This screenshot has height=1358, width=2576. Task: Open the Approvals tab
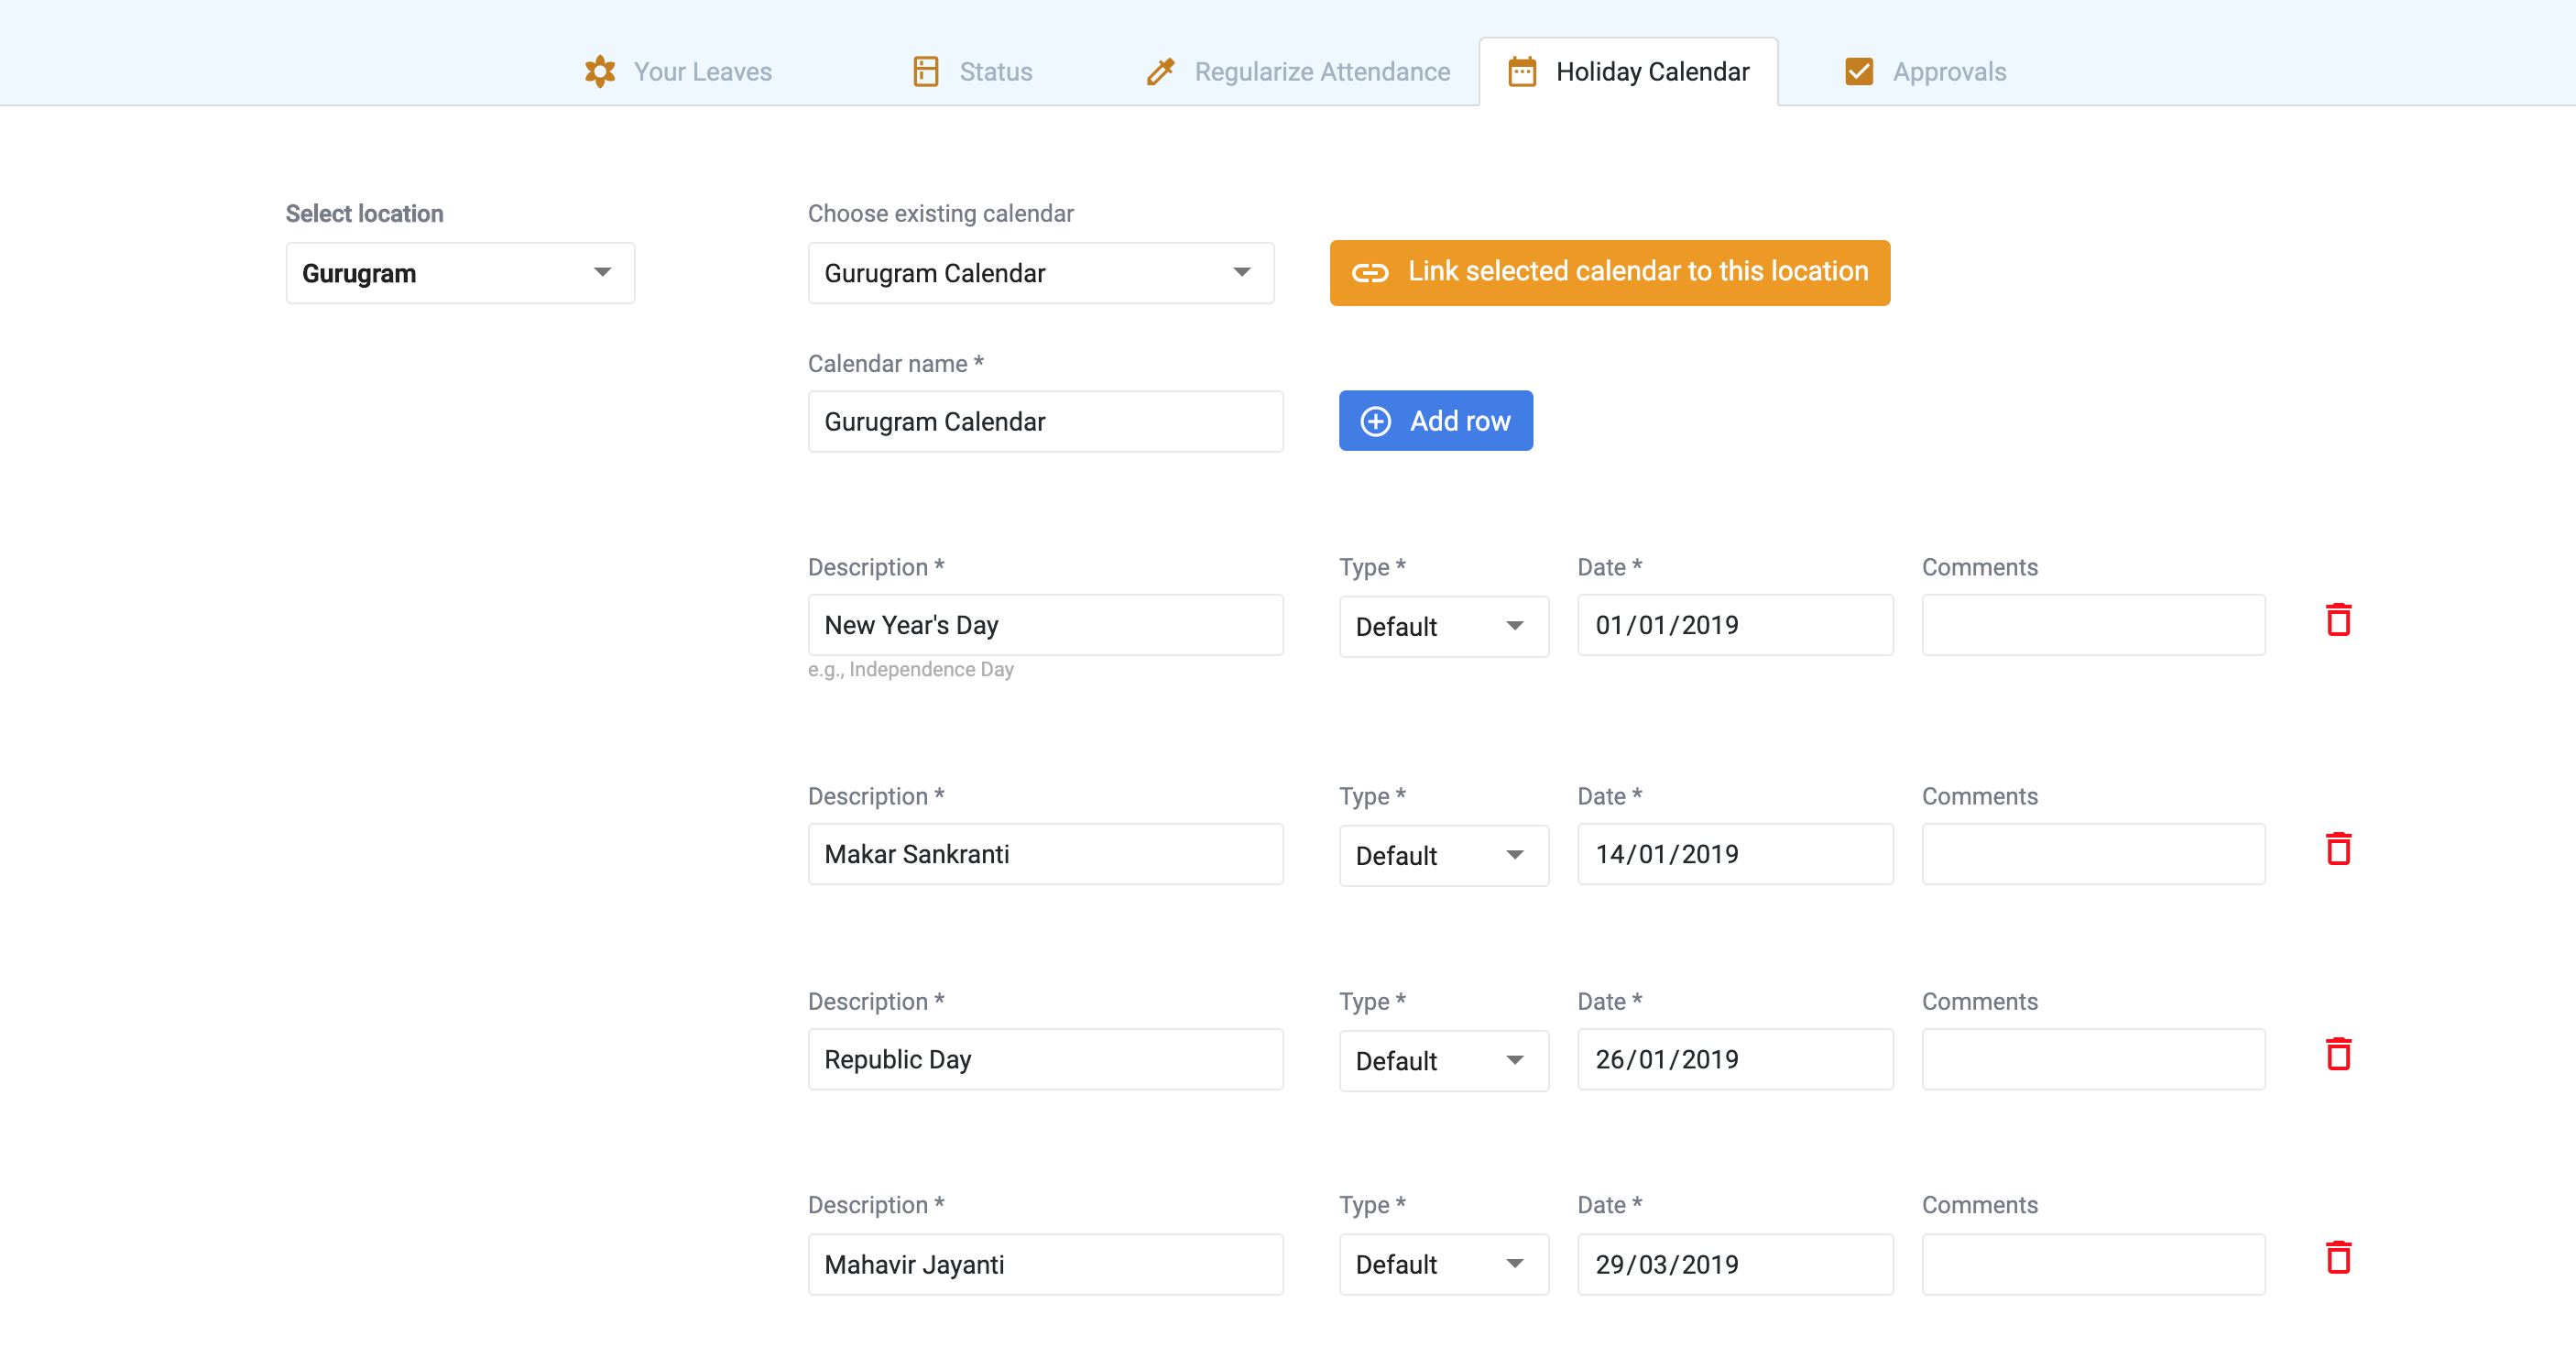click(1925, 72)
